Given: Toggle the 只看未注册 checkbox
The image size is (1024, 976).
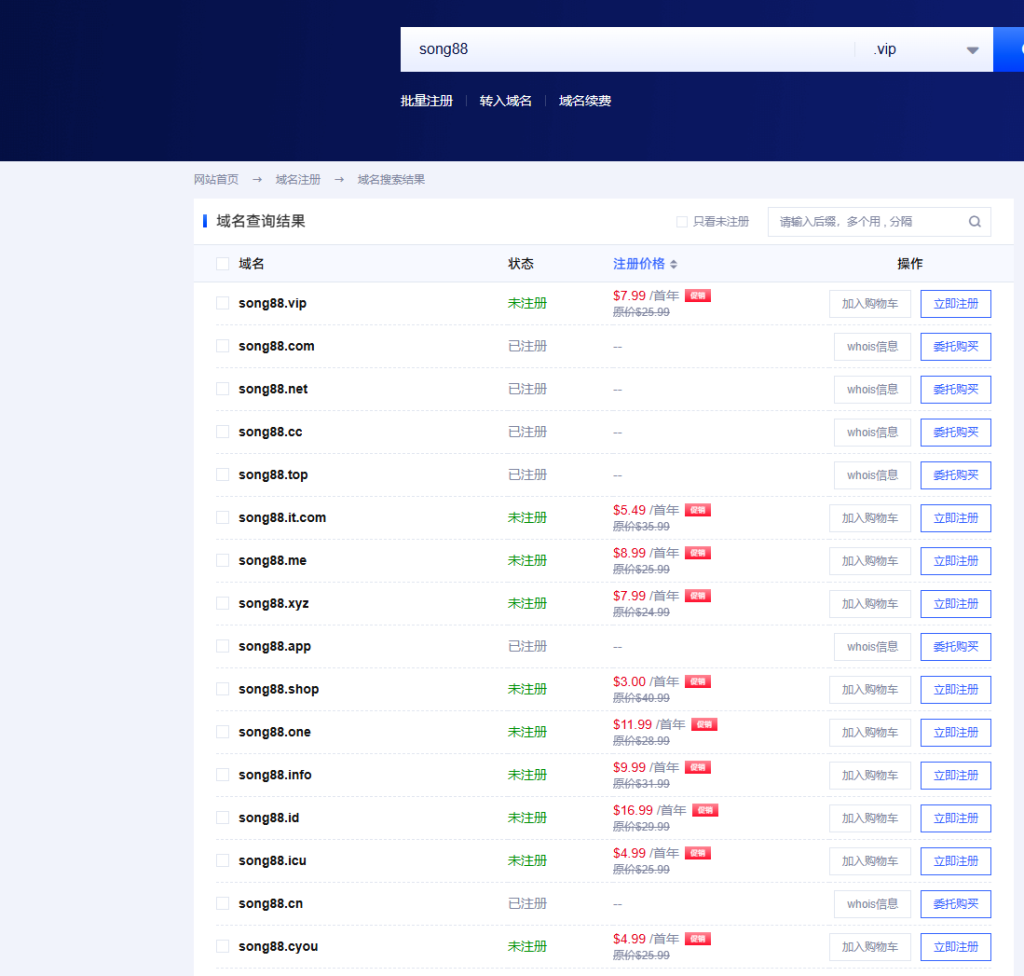Looking at the screenshot, I should point(682,221).
